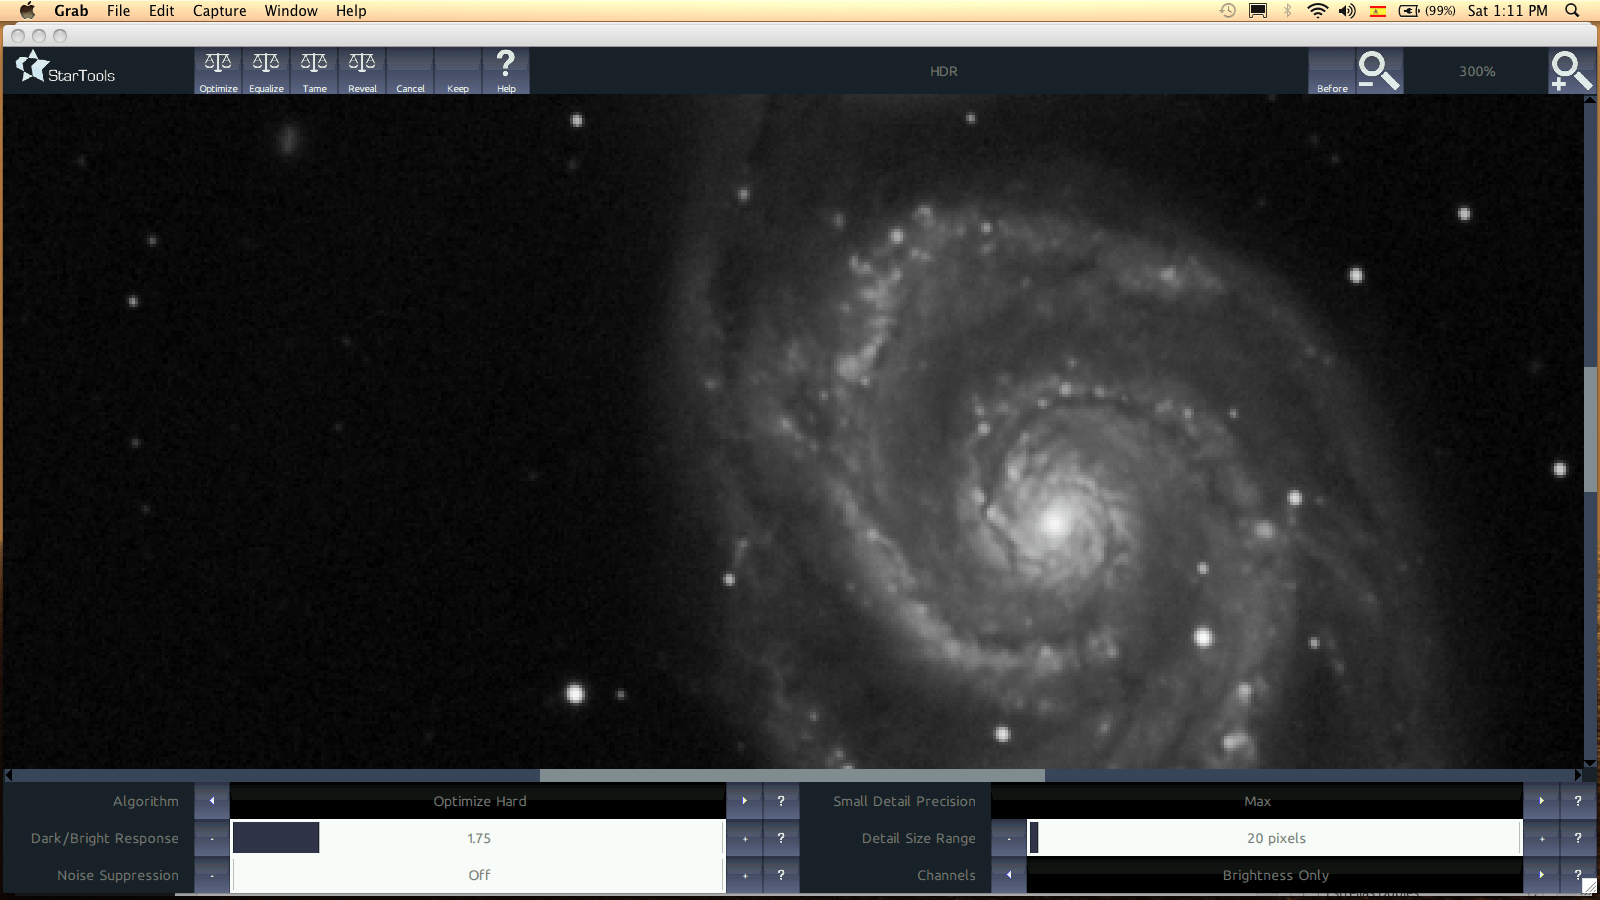This screenshot has width=1600, height=900.
Task: Show help for the Algorithm setting
Action: 781,801
